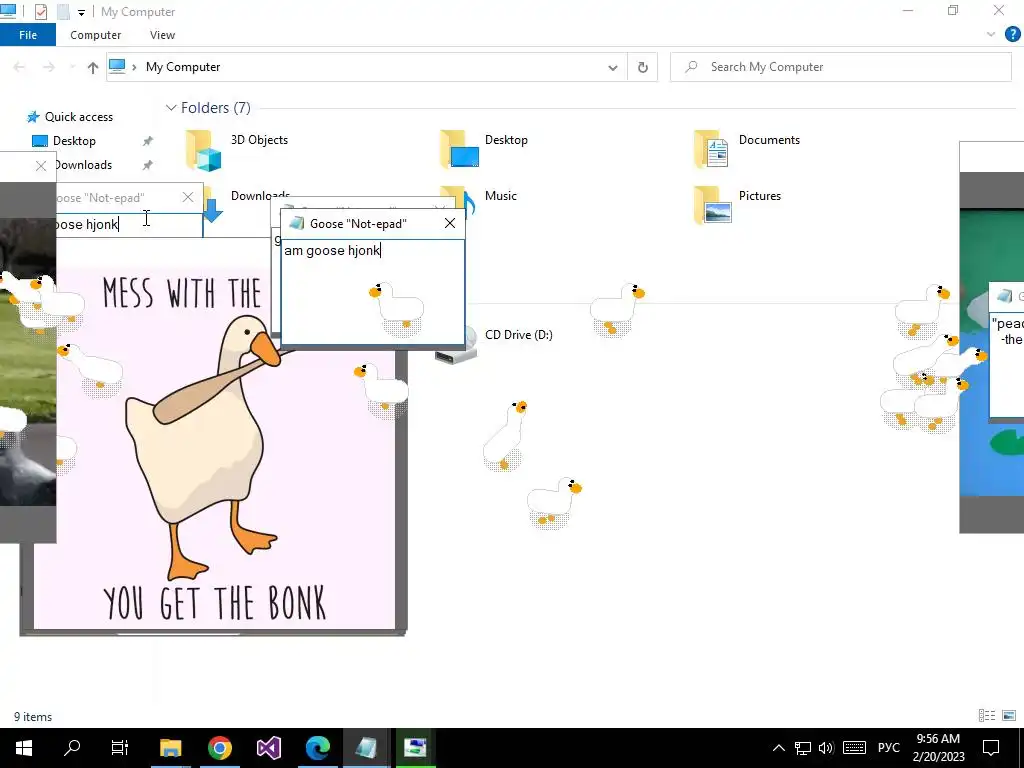The height and width of the screenshot is (768, 1024).
Task: Click the green-highlighted taskbar app icon
Action: coord(415,748)
